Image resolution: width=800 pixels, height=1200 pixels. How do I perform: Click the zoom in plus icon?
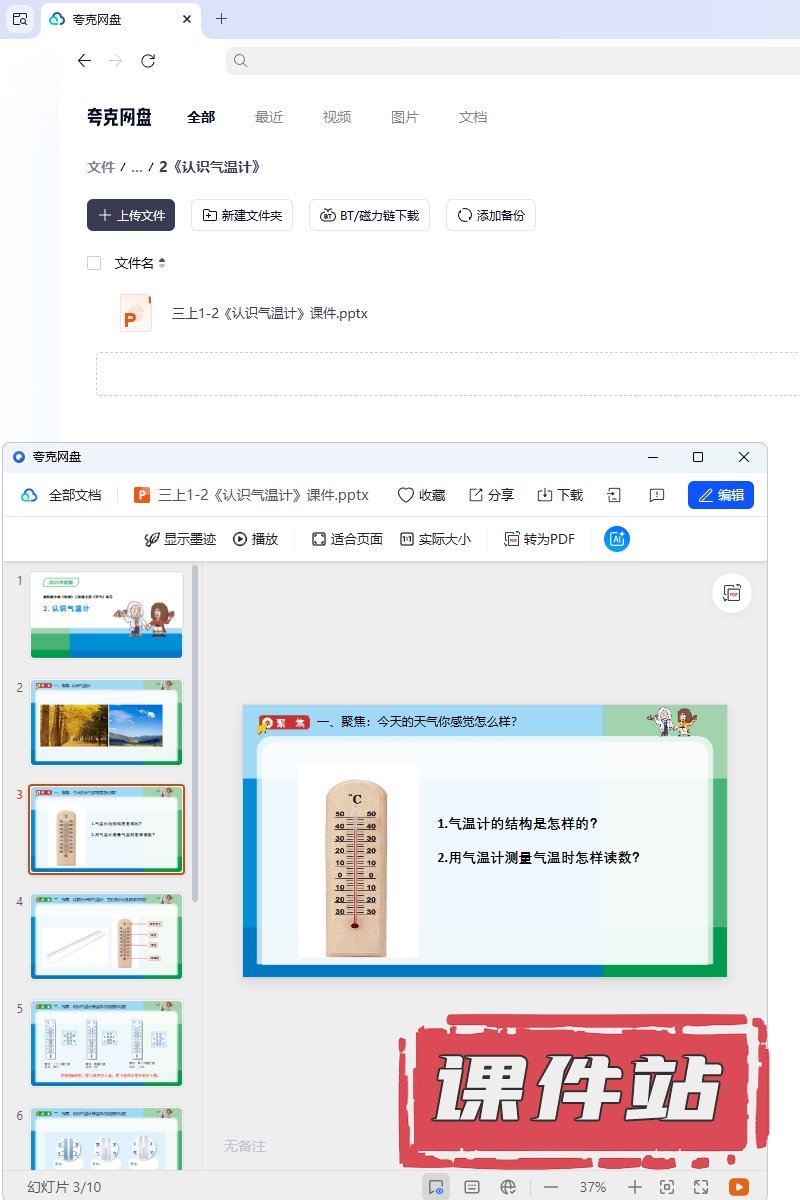click(635, 1187)
